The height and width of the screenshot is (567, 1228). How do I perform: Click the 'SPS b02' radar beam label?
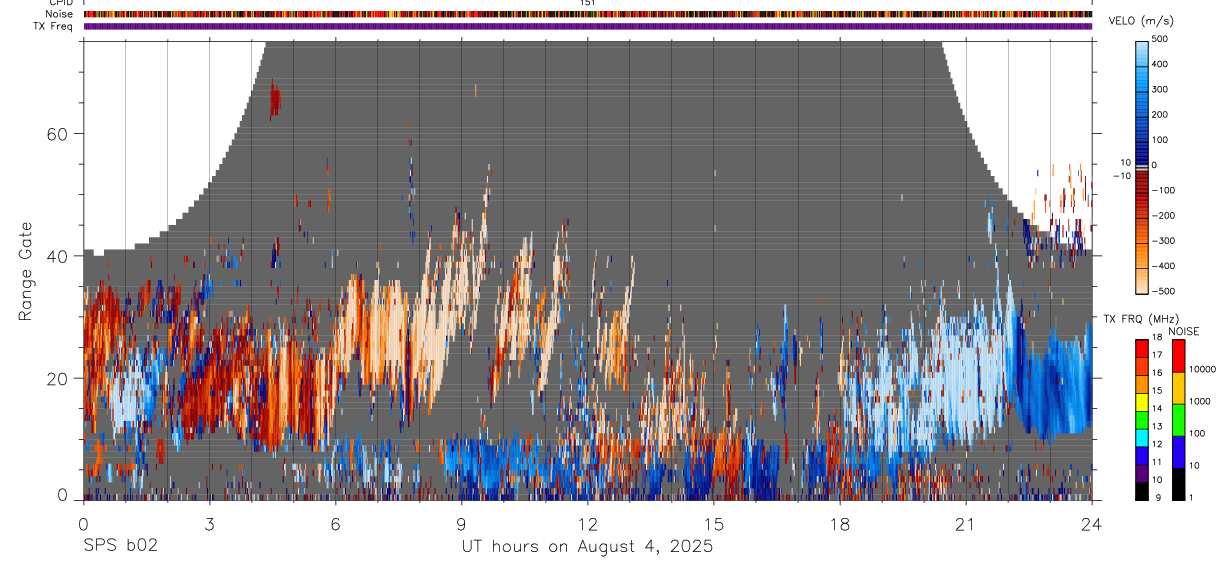[x=120, y=547]
